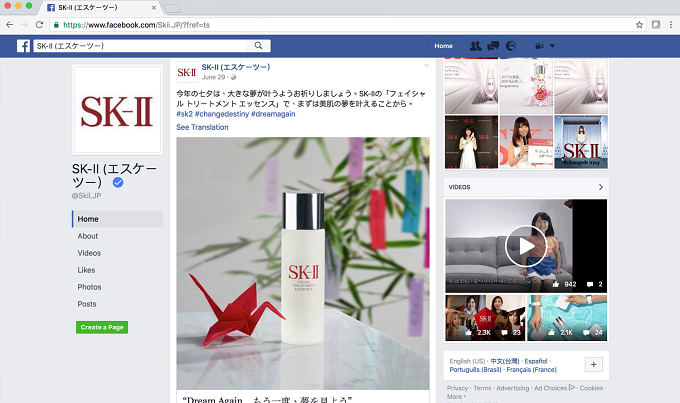Image resolution: width=680 pixels, height=403 pixels.
Task: Expand the post options chevron
Action: click(x=427, y=65)
